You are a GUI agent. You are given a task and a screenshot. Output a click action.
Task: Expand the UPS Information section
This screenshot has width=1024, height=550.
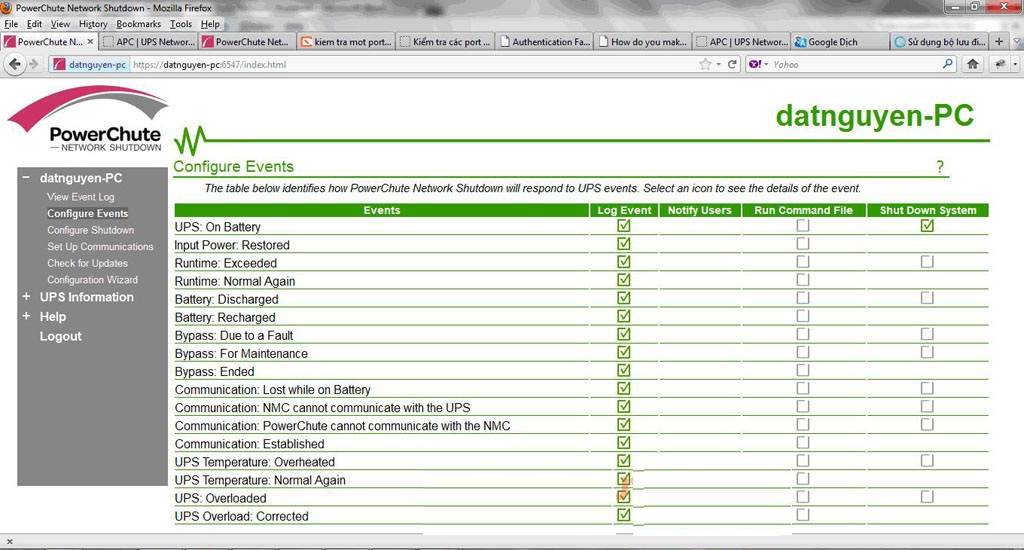click(26, 297)
